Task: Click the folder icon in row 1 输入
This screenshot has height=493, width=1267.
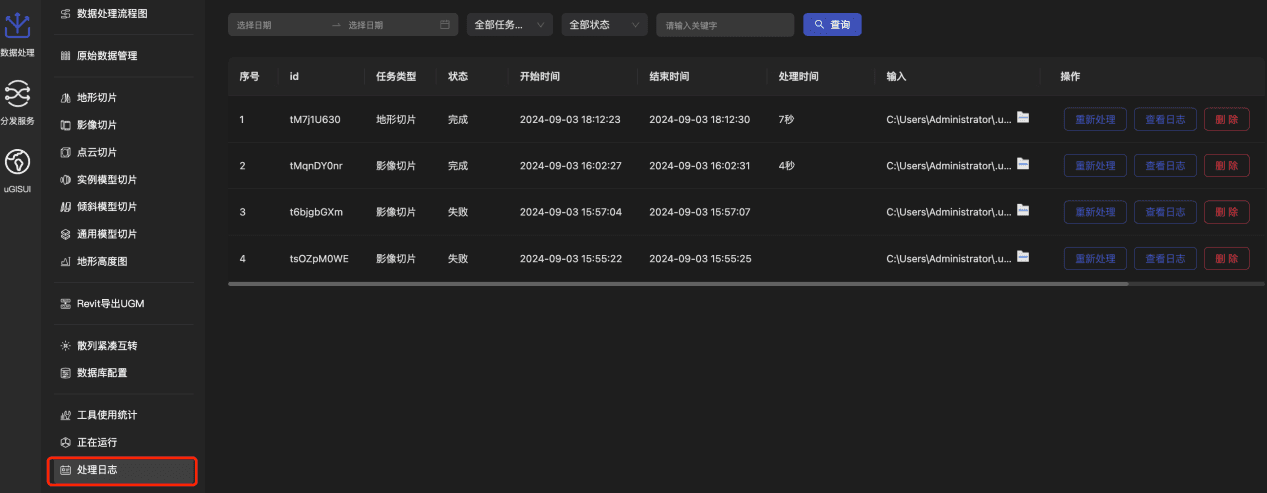Action: pos(1023,118)
